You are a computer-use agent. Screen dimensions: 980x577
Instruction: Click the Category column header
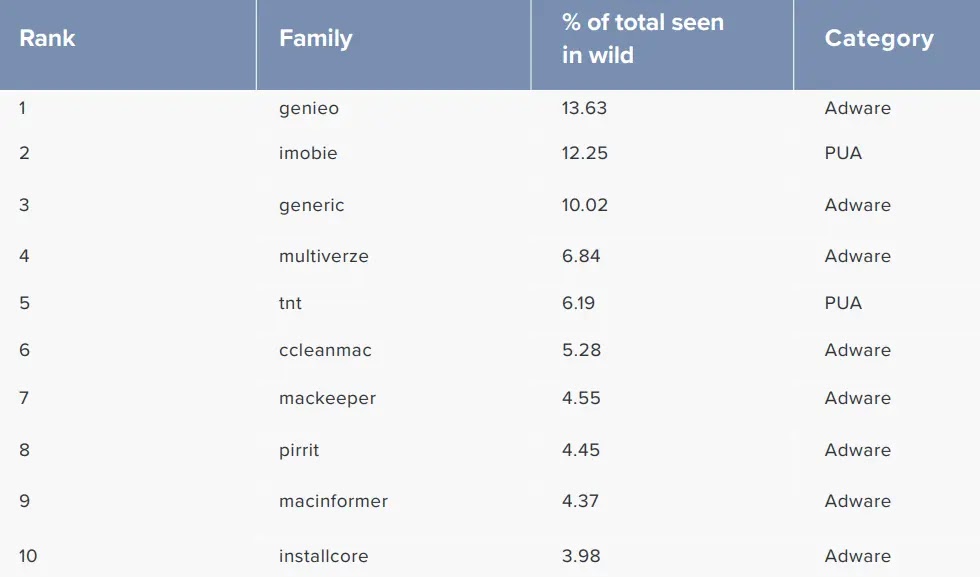tap(879, 39)
